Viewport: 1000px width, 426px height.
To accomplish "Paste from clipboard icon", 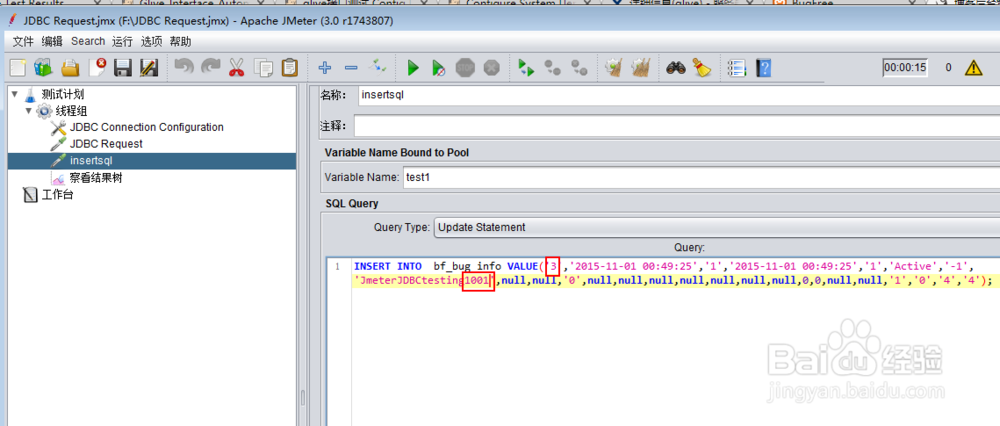I will click(x=290, y=67).
